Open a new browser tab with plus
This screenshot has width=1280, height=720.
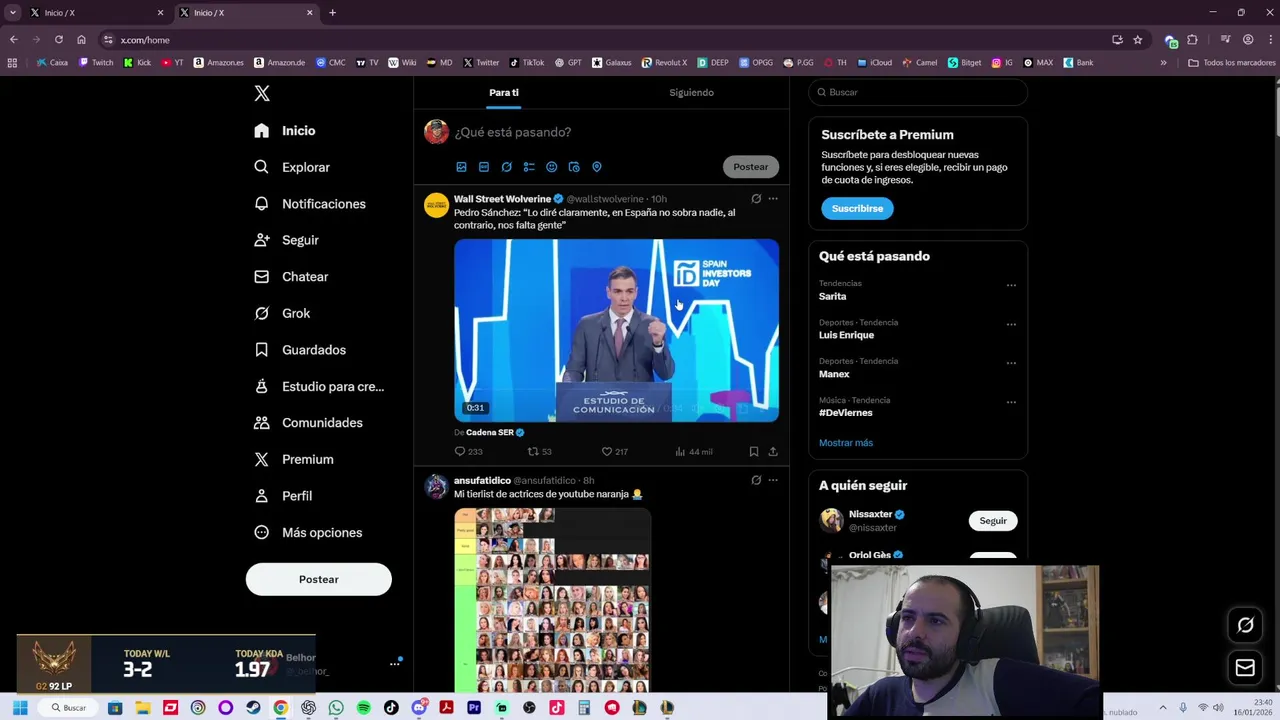332,13
